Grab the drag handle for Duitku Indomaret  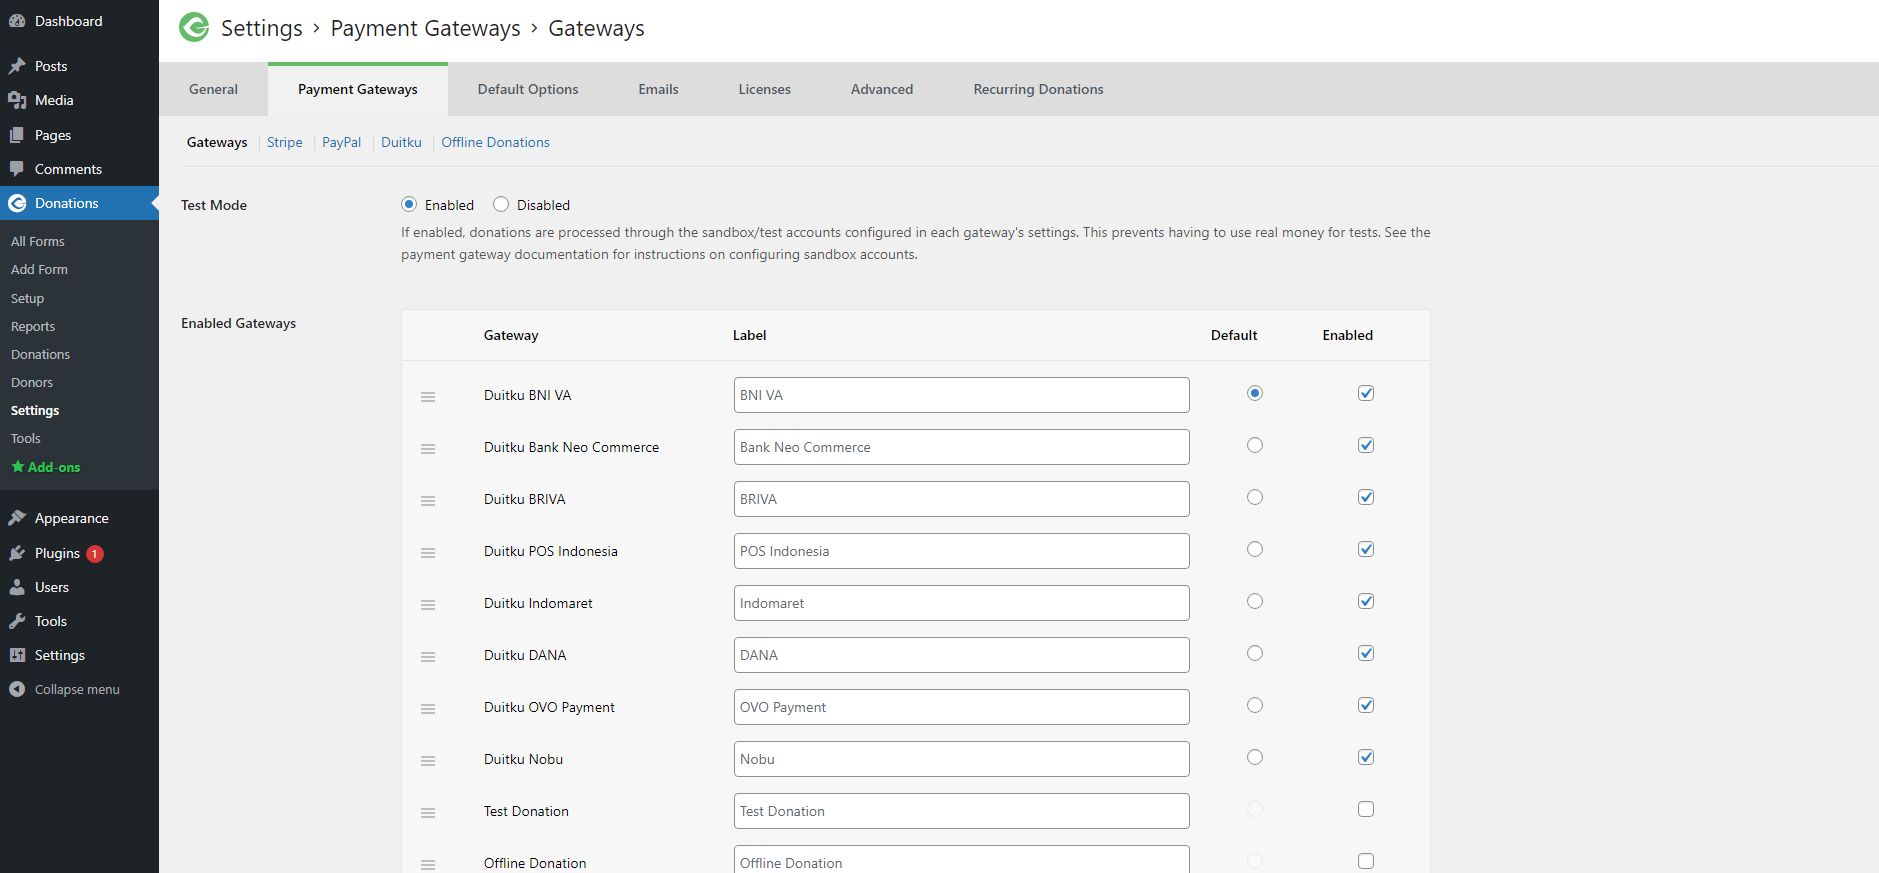click(x=428, y=605)
